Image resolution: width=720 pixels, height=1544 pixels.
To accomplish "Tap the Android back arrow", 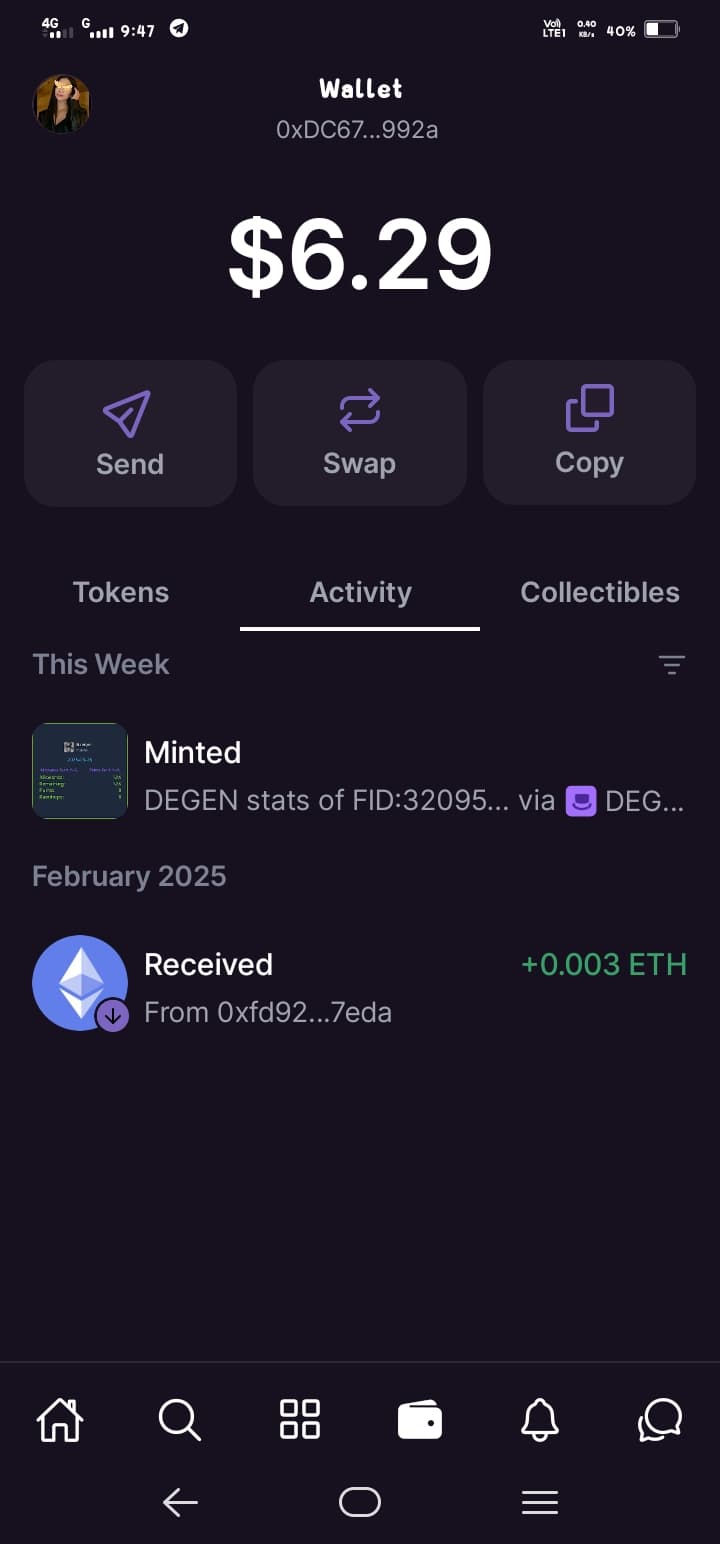I will pos(180,1502).
